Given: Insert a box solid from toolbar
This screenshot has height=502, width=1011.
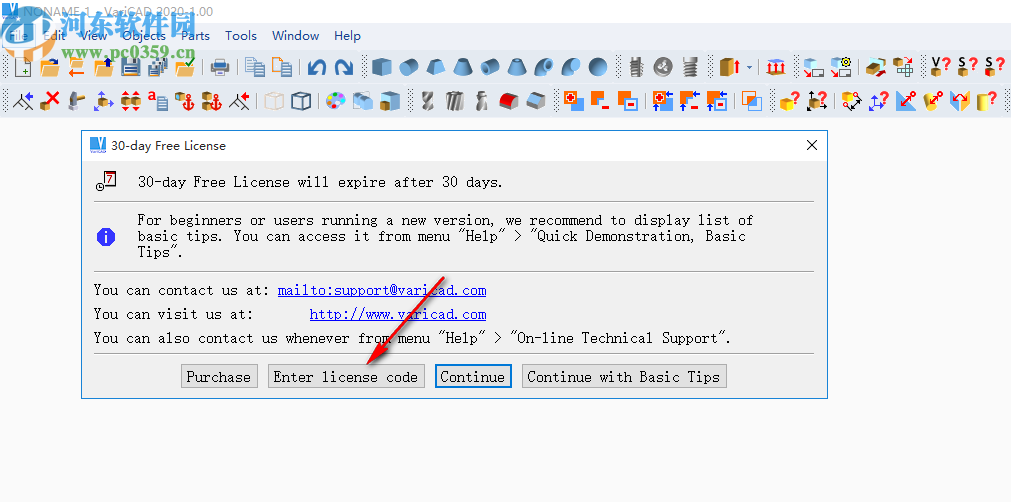Looking at the screenshot, I should [x=382, y=67].
